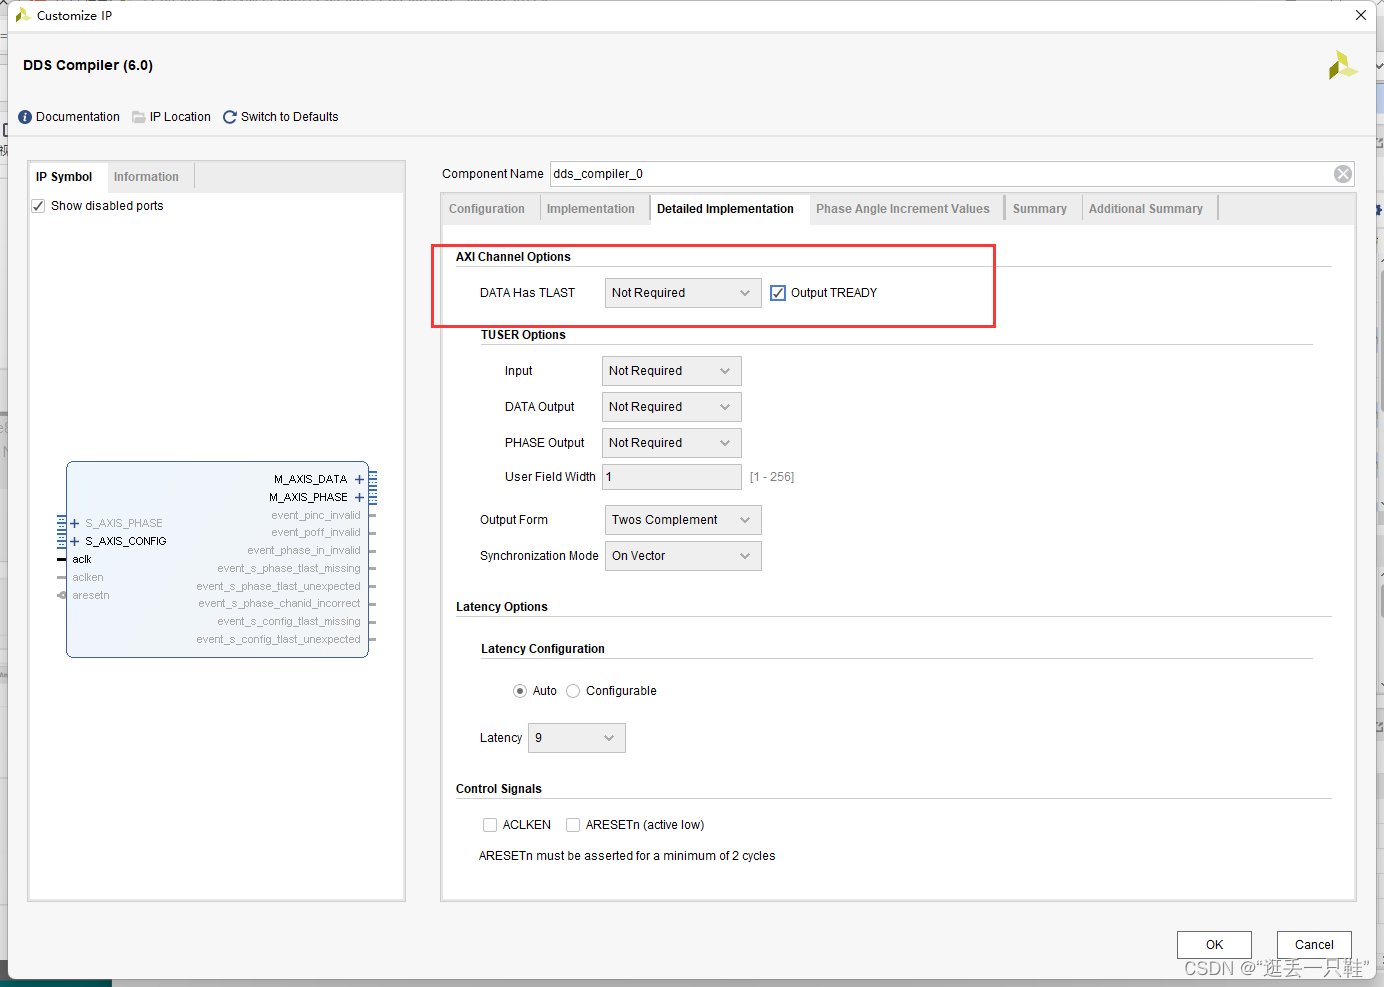Viewport: 1384px width, 987px height.
Task: Click the event_phase_in_invalid port label
Action: [x=304, y=550]
